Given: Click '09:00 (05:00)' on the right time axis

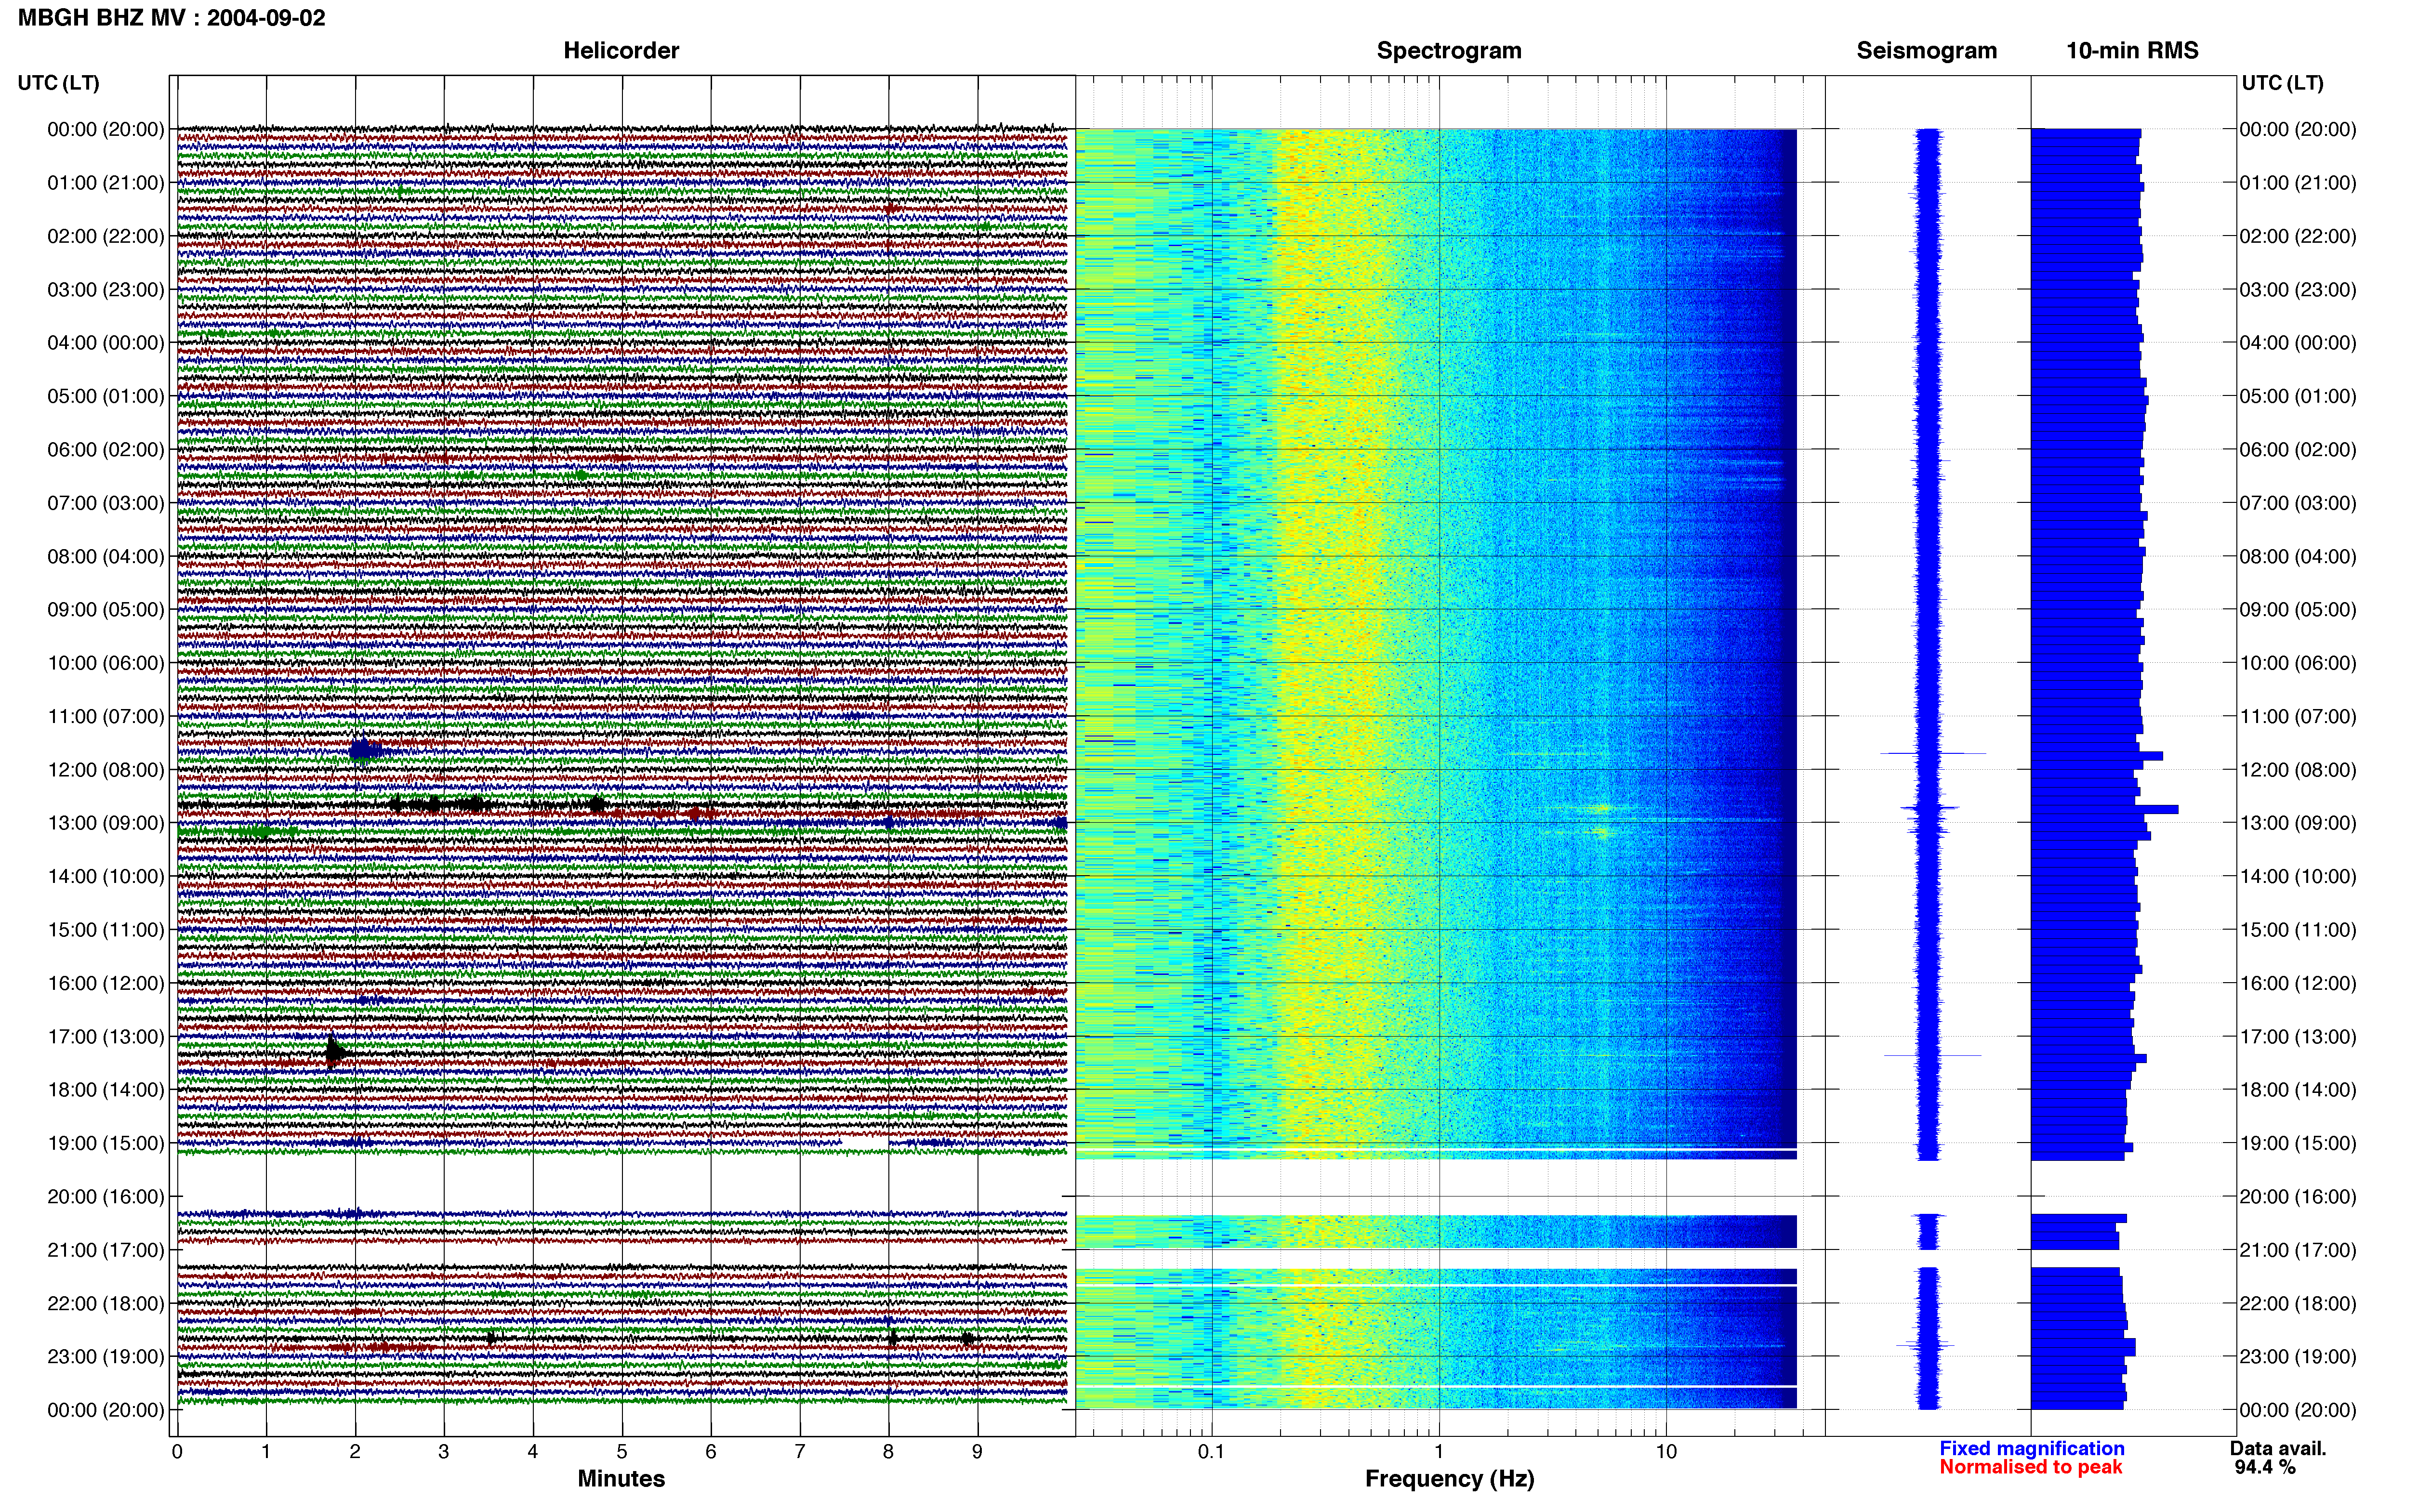Looking at the screenshot, I should (2298, 610).
